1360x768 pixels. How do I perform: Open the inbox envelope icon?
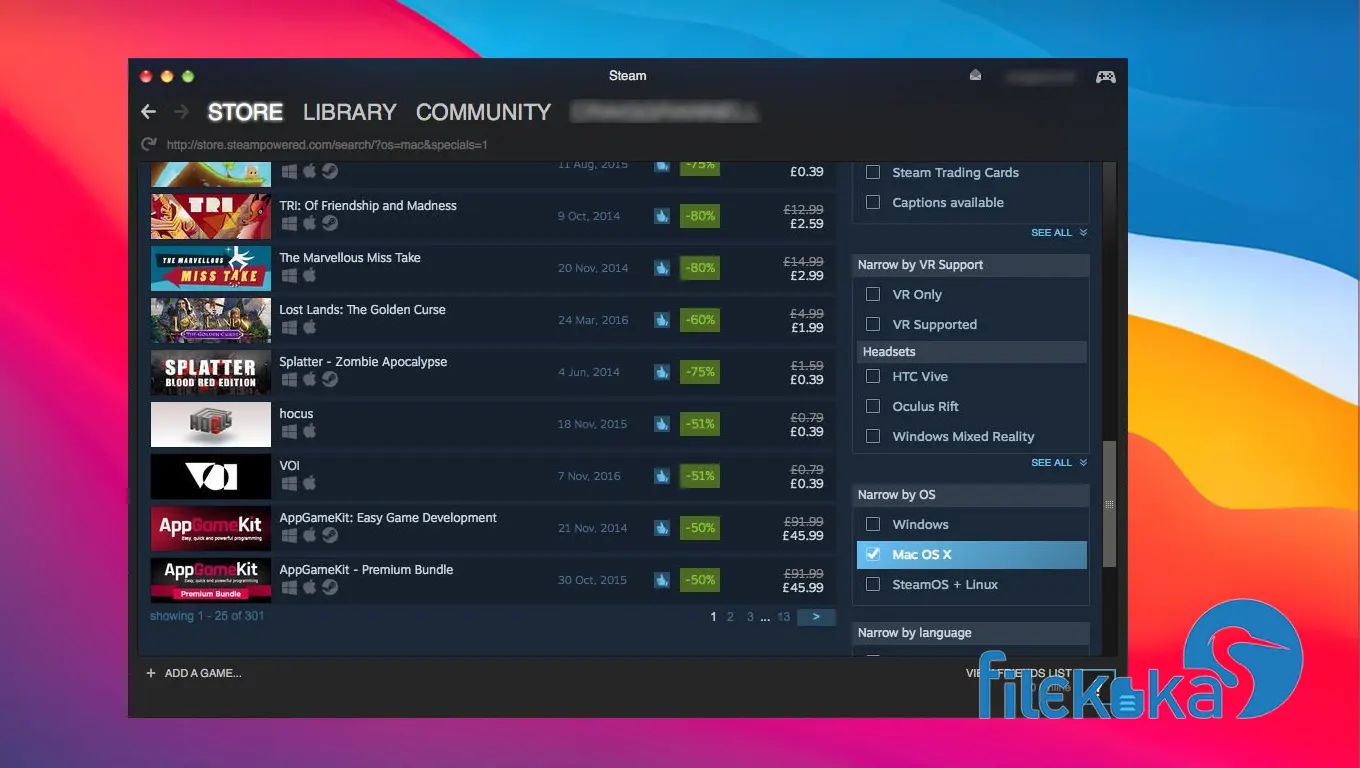click(975, 75)
